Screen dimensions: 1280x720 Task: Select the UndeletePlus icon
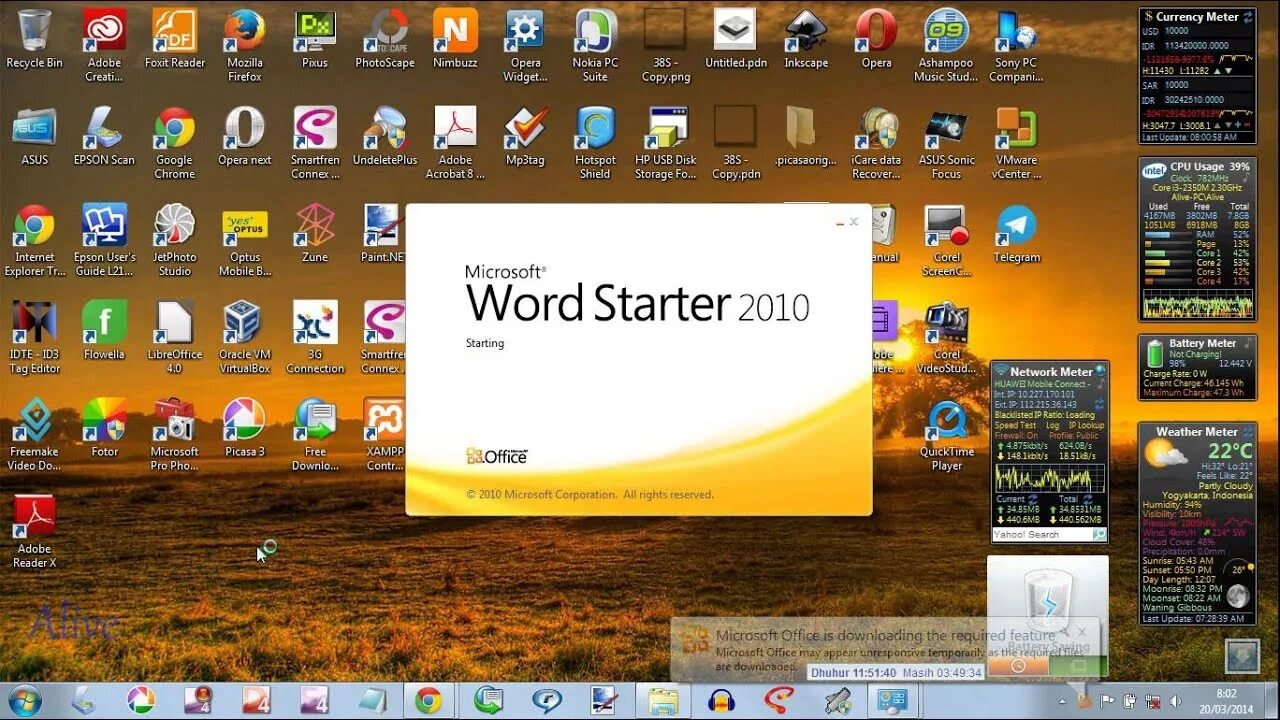point(385,137)
